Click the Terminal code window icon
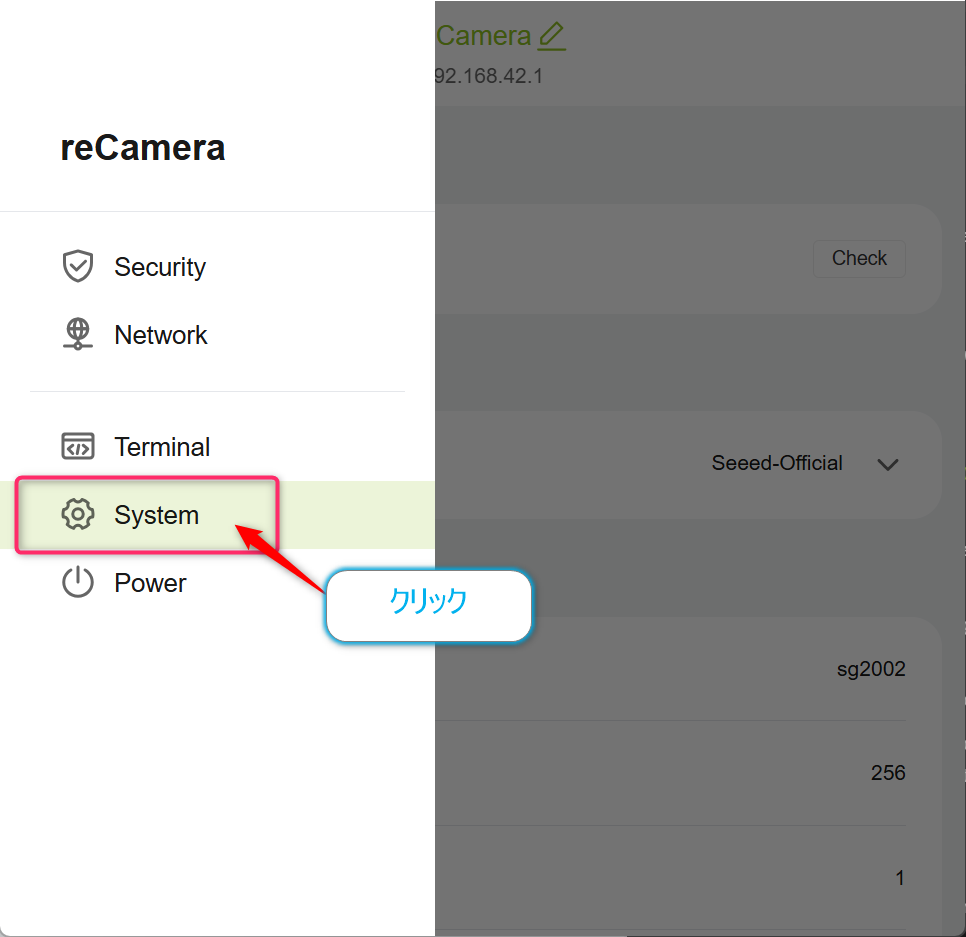 [x=78, y=447]
